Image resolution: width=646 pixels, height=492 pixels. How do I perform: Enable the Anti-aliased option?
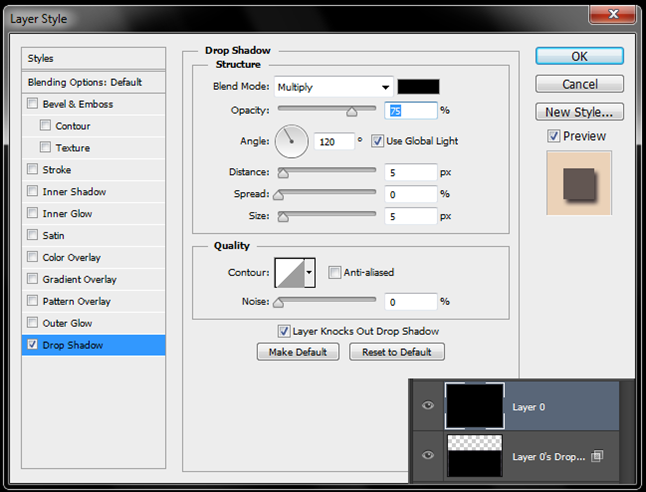pyautogui.click(x=334, y=272)
